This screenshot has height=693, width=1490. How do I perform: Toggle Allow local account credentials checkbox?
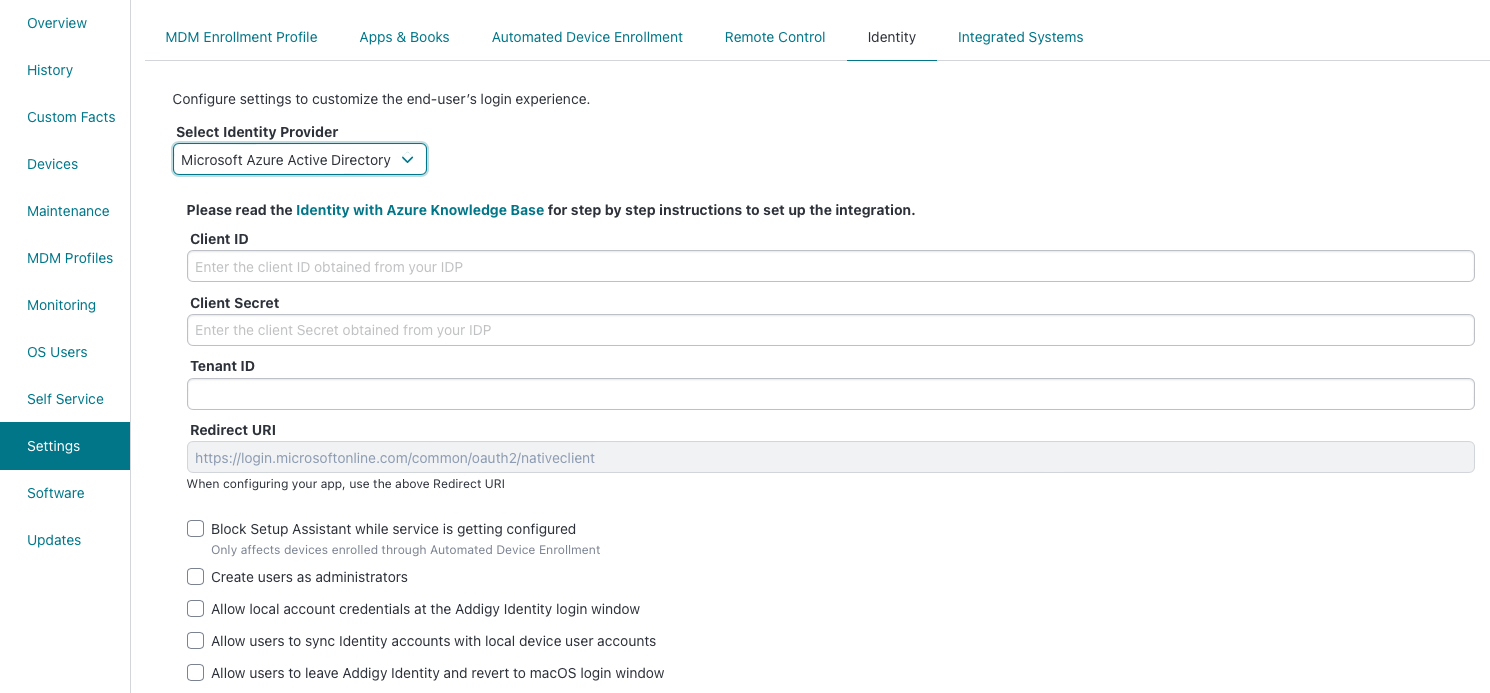click(196, 609)
